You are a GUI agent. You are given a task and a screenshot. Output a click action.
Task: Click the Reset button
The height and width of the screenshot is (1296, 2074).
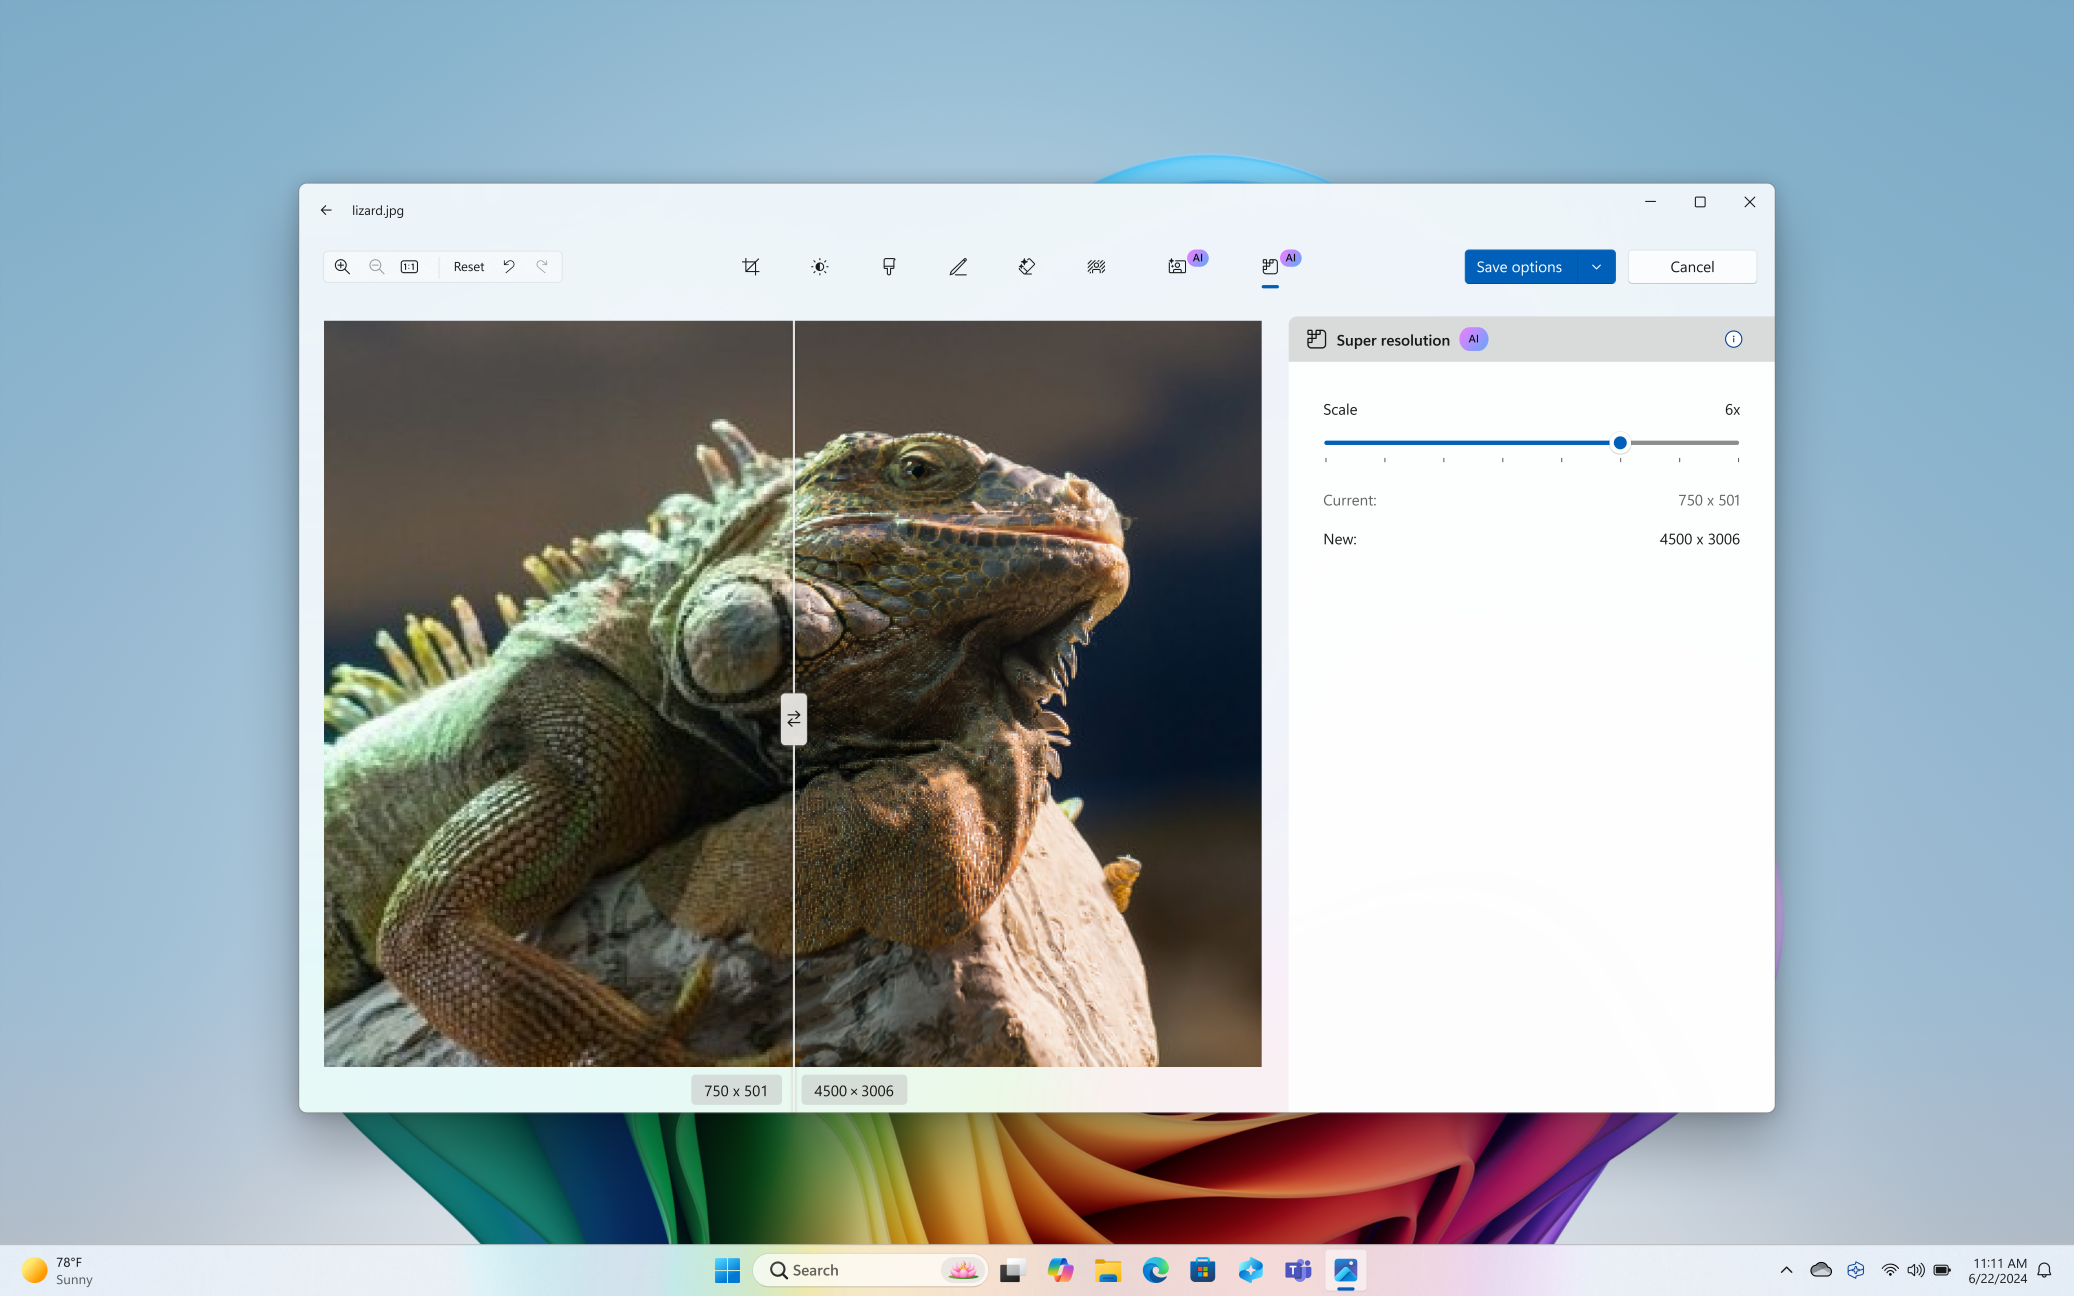[x=467, y=266]
